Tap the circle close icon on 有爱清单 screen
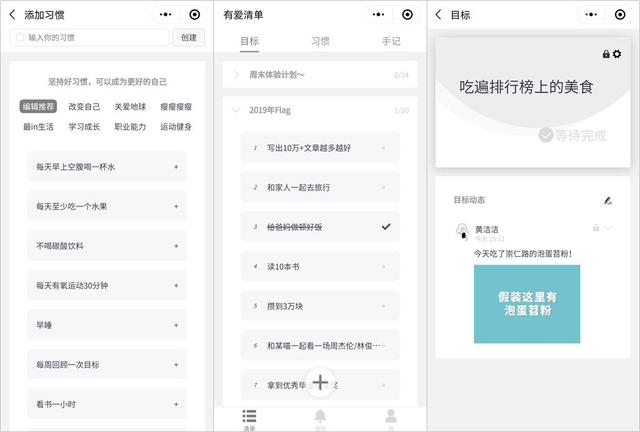Image resolution: width=640 pixels, height=432 pixels. click(407, 15)
